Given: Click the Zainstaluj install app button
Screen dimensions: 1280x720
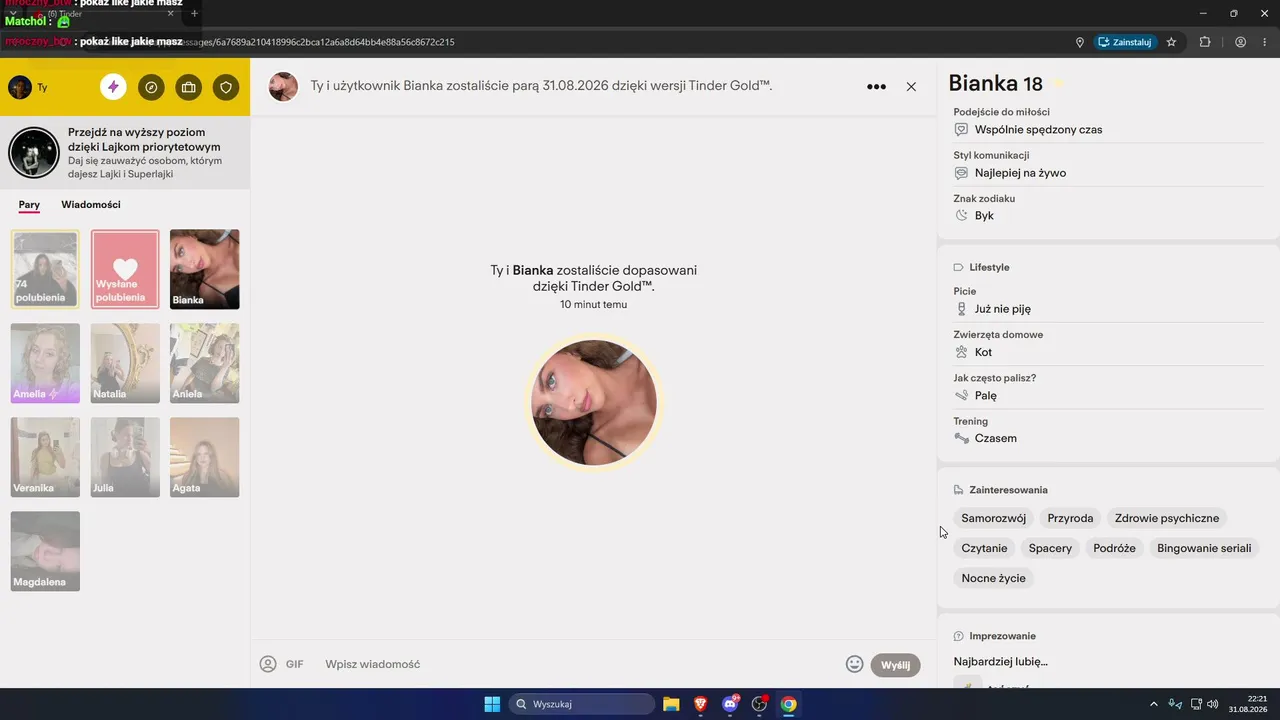Looking at the screenshot, I should 1125,42.
